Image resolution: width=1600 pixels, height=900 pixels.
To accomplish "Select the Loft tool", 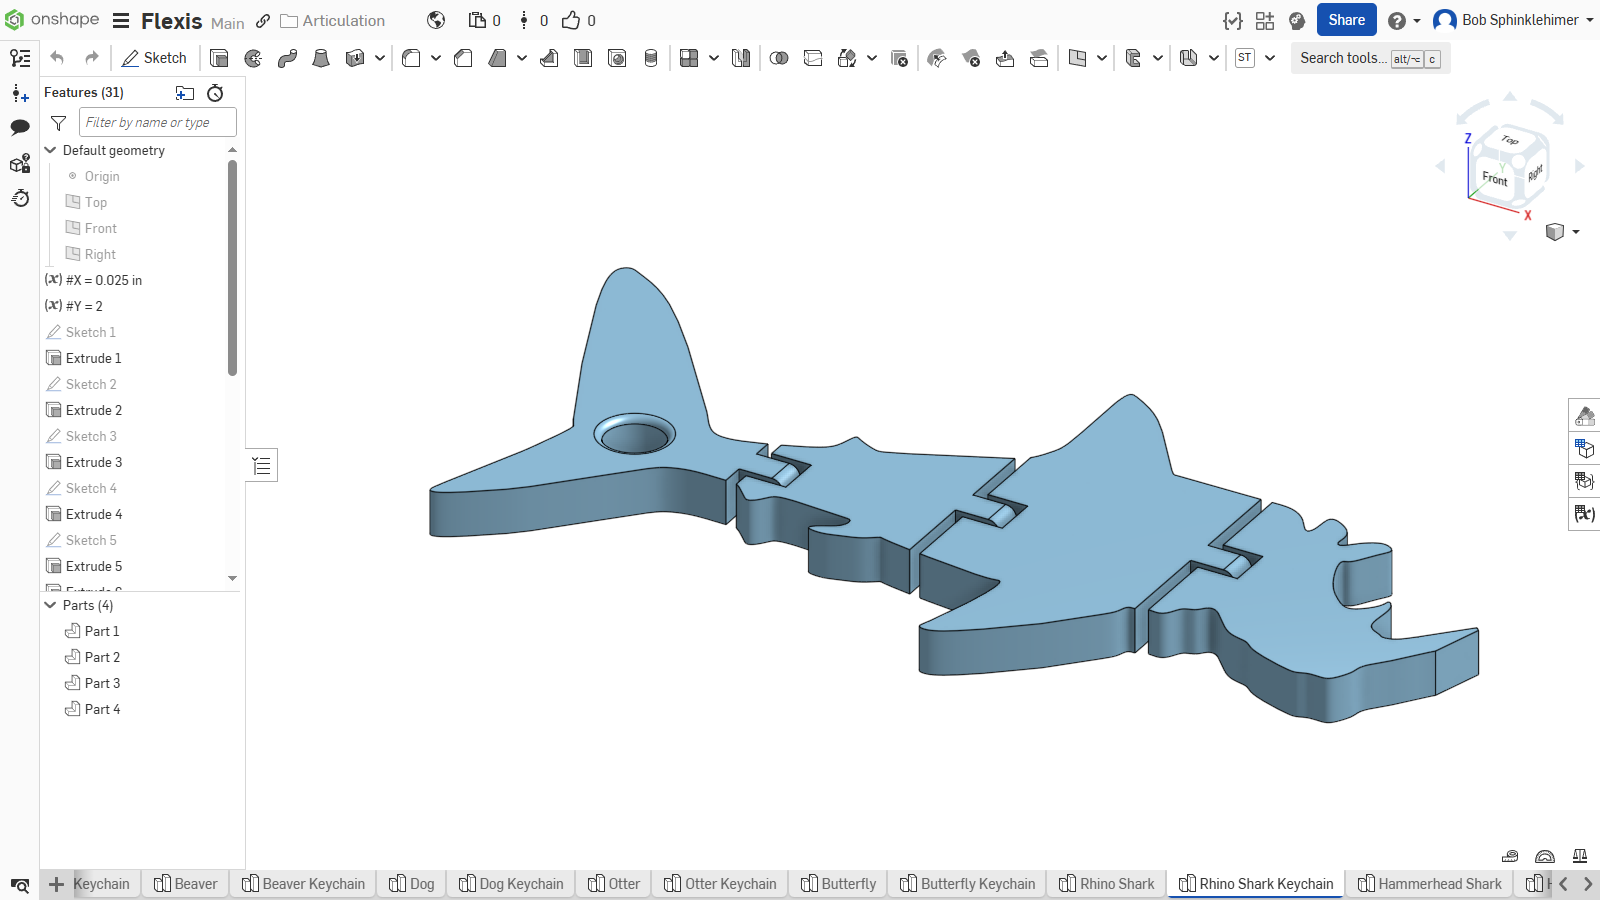I will 321,58.
